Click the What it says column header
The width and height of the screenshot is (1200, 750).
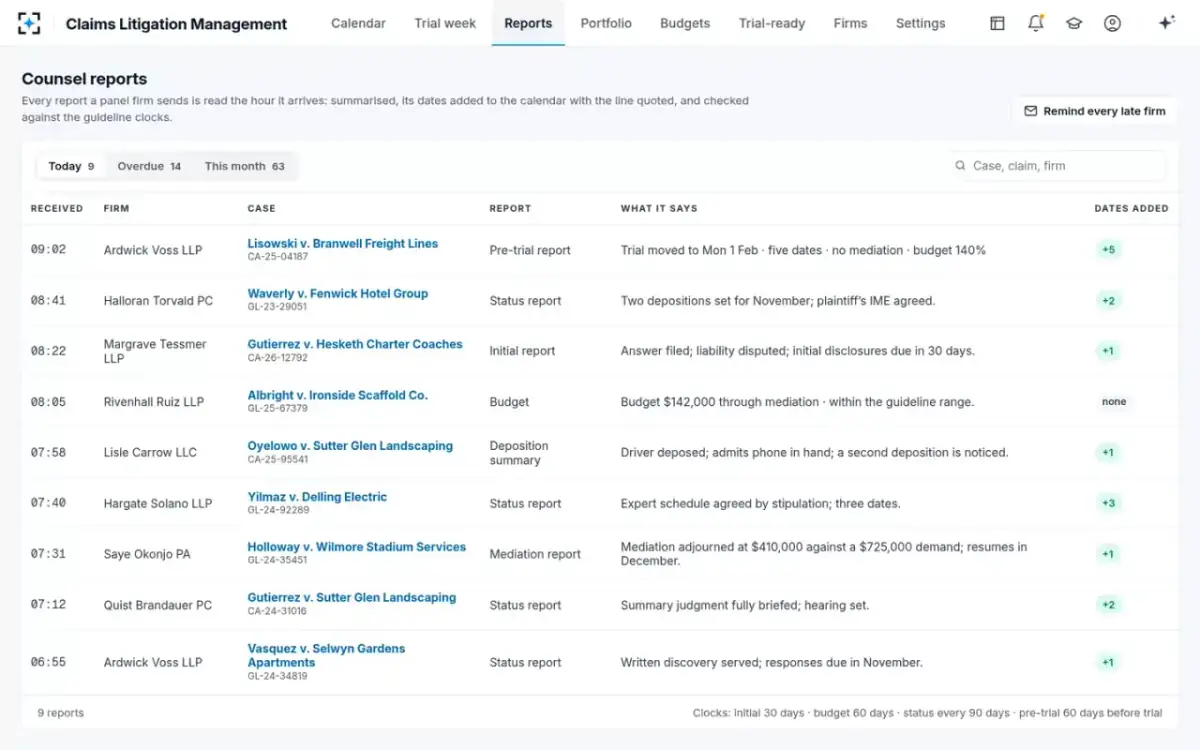(659, 209)
